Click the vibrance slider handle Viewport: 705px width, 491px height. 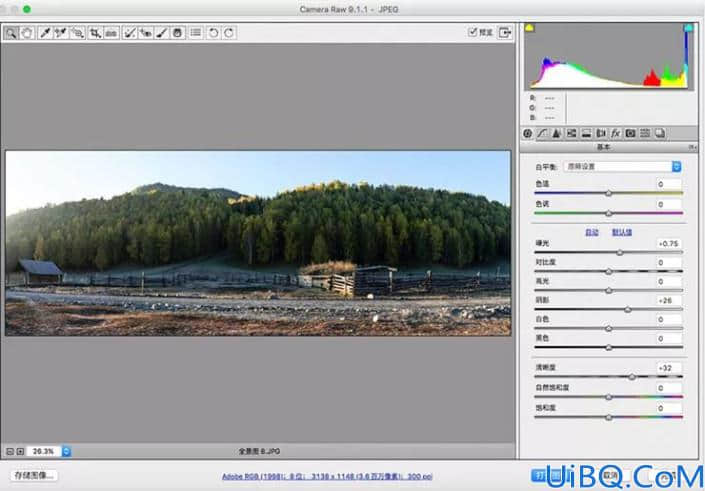(x=608, y=397)
